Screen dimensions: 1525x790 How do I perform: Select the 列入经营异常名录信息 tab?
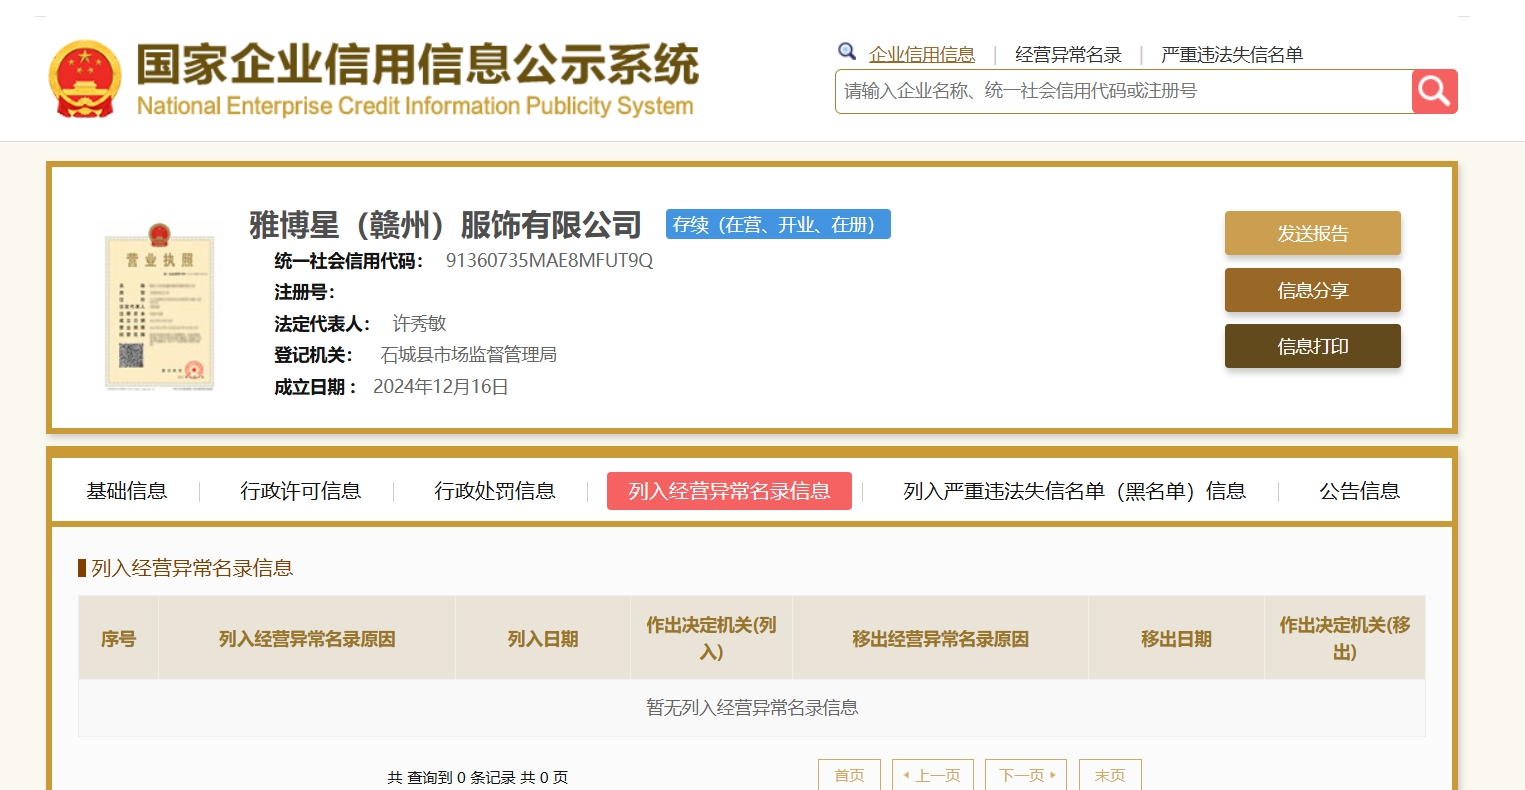click(x=729, y=491)
